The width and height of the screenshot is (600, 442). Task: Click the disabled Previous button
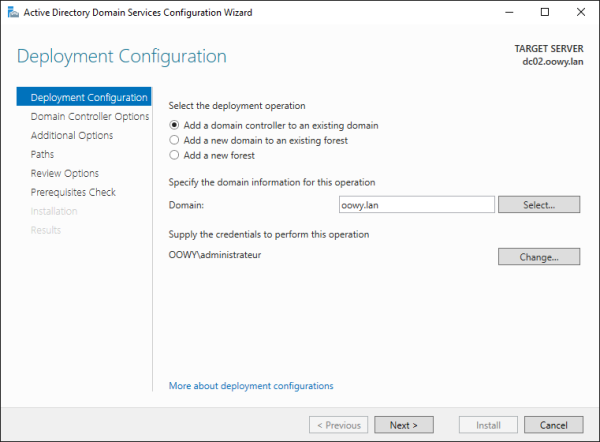click(x=337, y=425)
